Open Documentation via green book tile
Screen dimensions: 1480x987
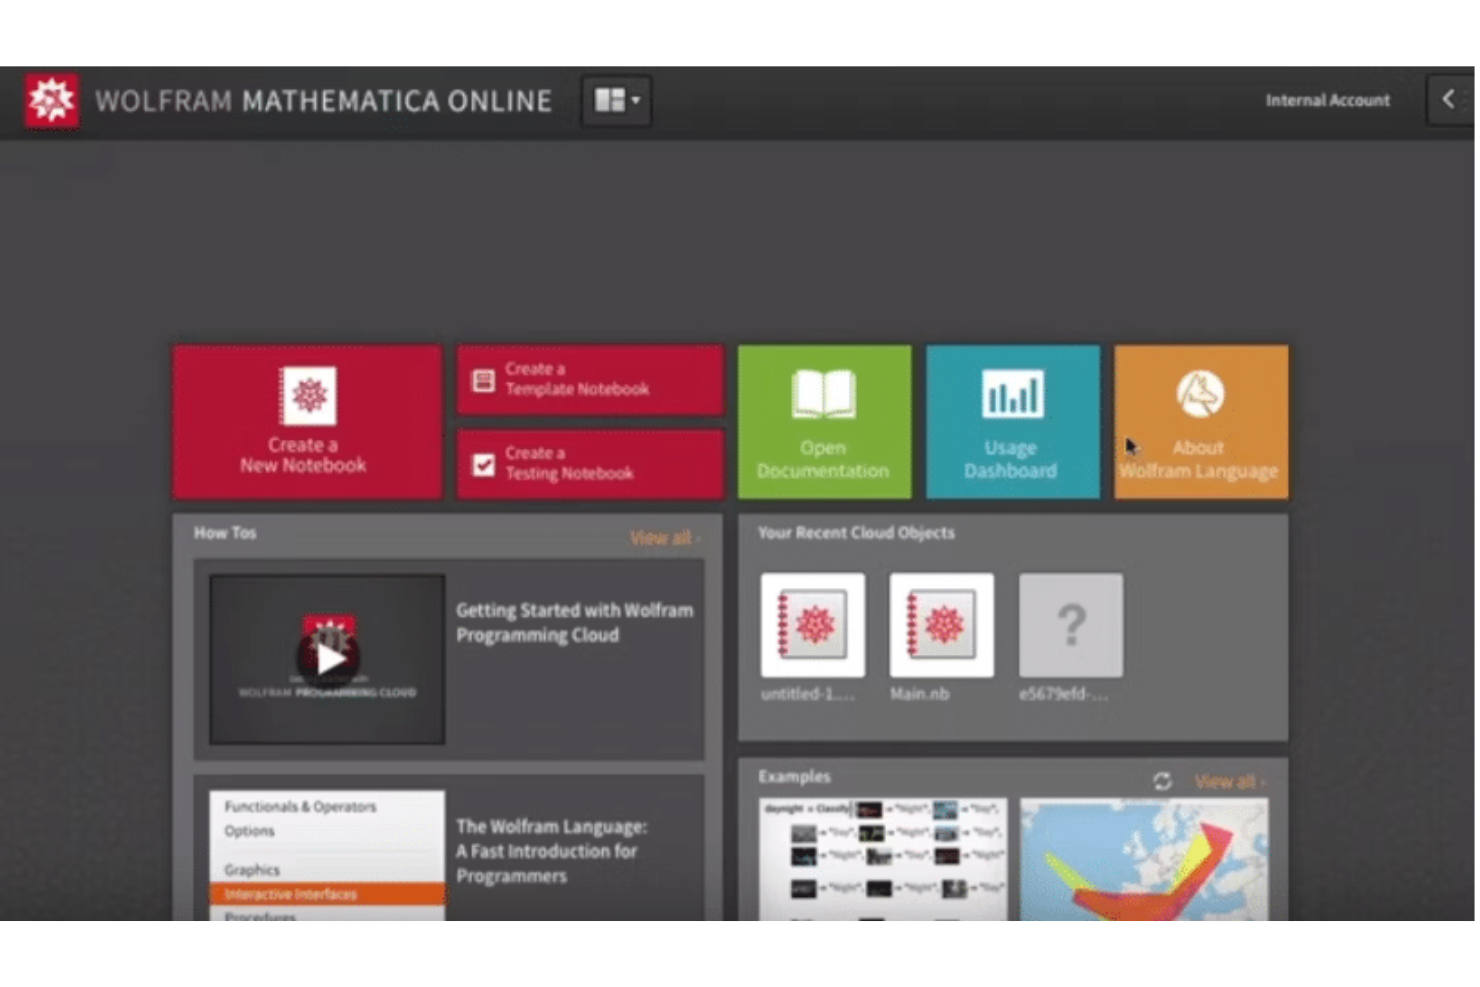tap(824, 422)
